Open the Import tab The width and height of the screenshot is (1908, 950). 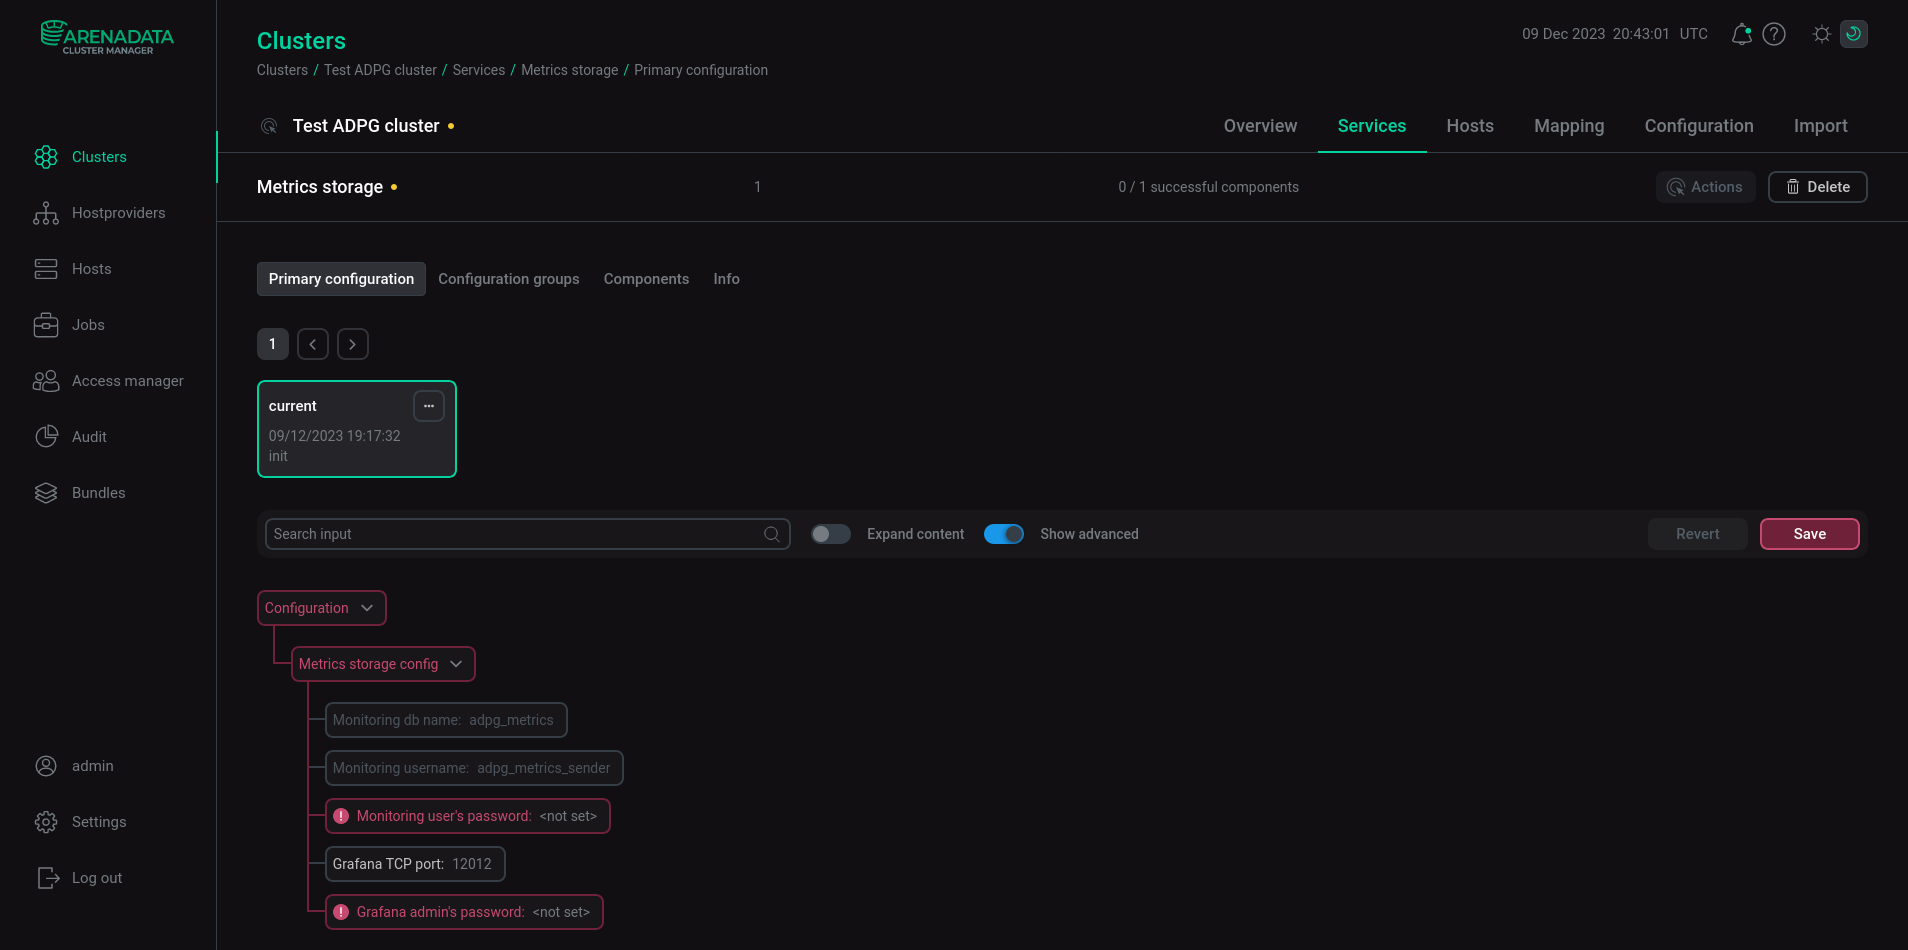tap(1820, 126)
